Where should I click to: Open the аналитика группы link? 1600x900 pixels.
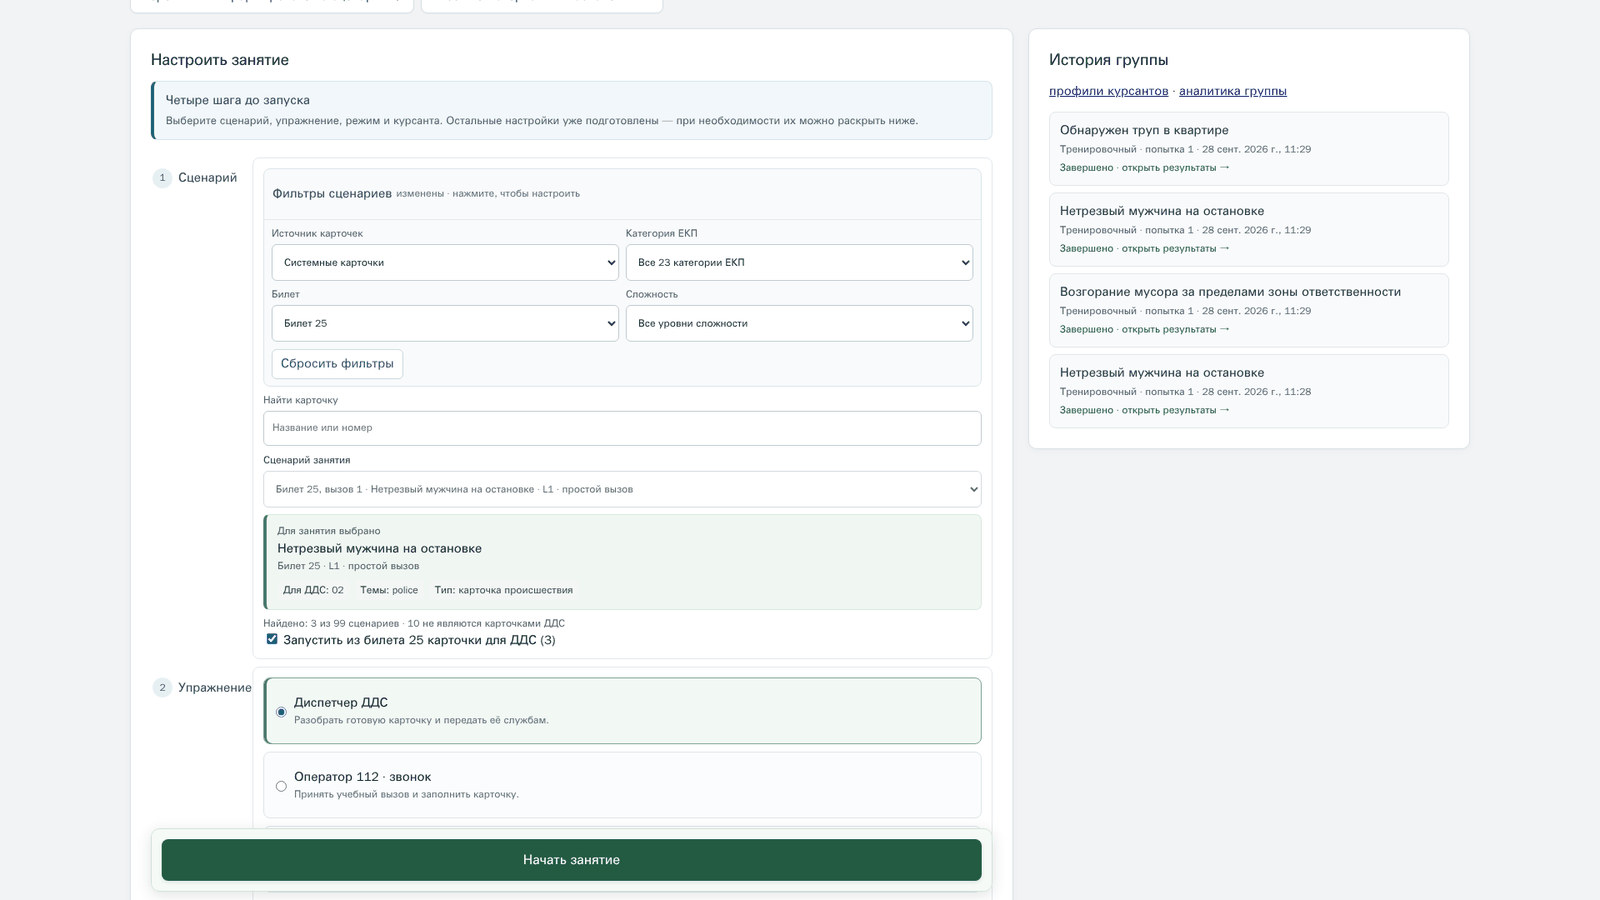point(1232,91)
